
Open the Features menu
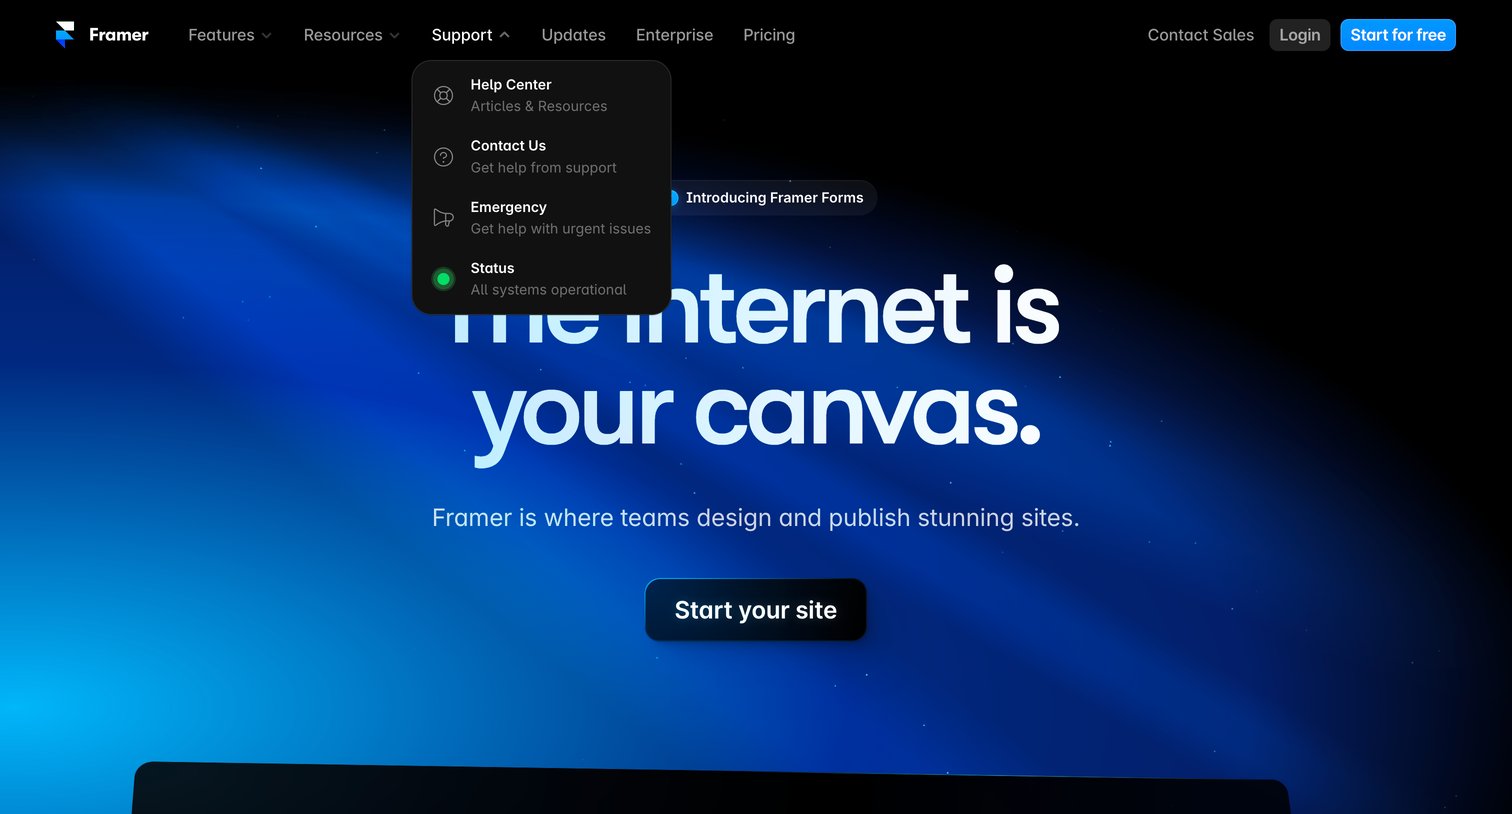click(230, 35)
